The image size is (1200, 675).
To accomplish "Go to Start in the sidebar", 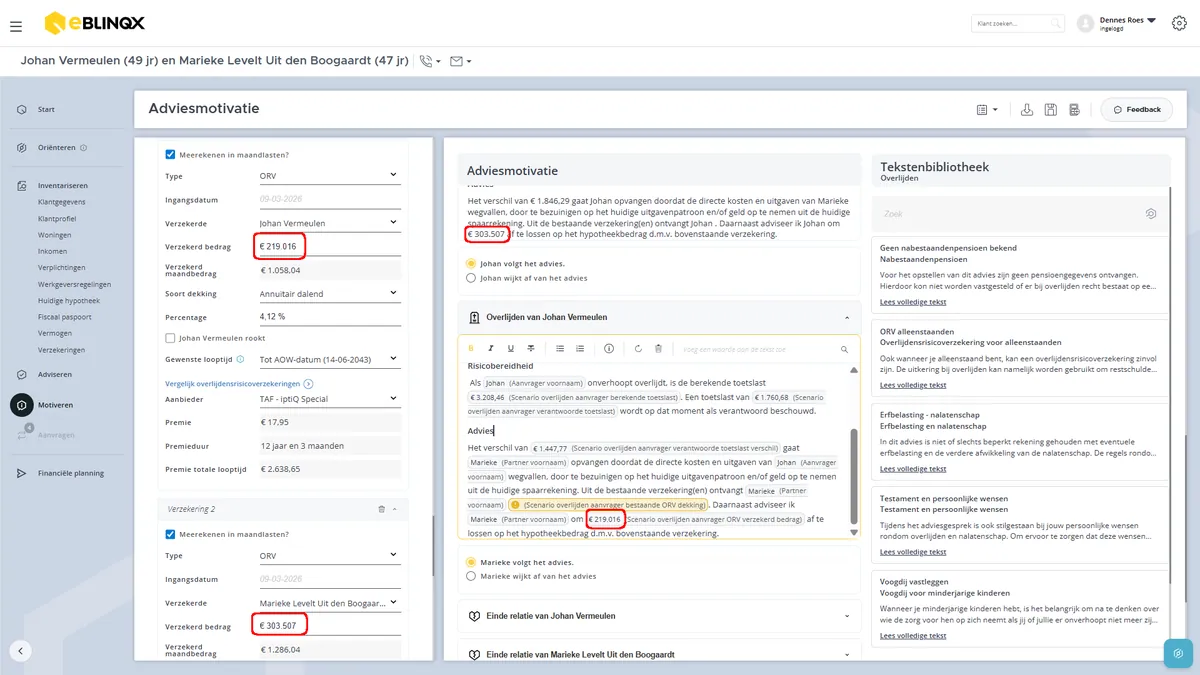I will click(46, 109).
